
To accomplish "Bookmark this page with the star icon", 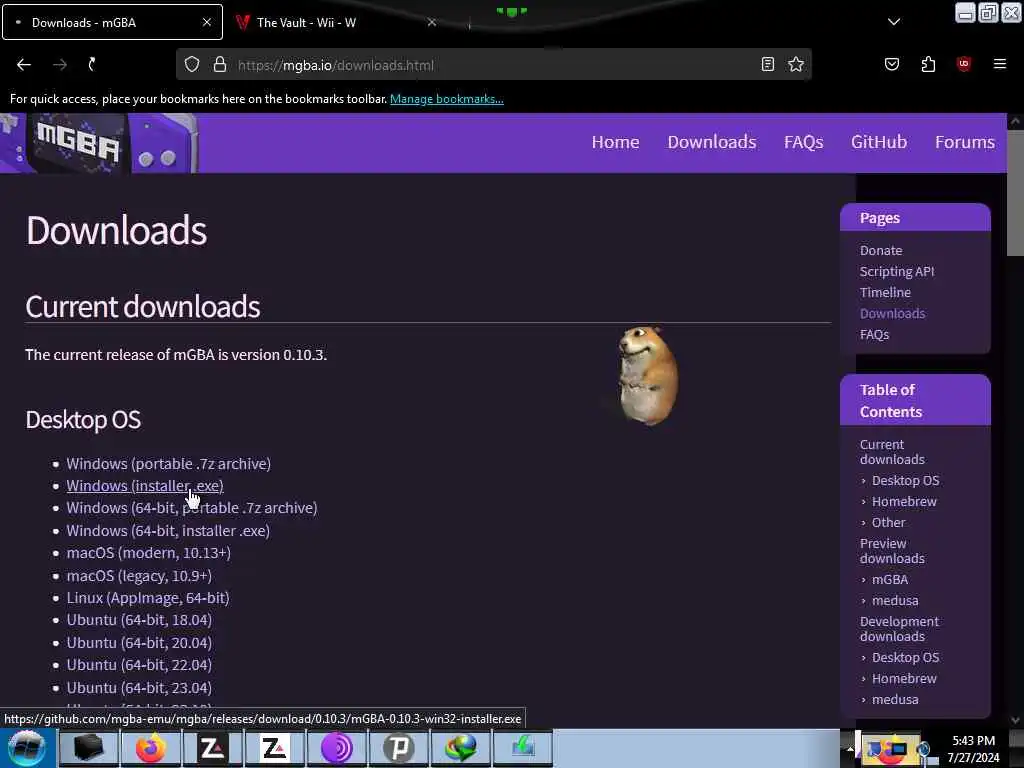I will (795, 64).
